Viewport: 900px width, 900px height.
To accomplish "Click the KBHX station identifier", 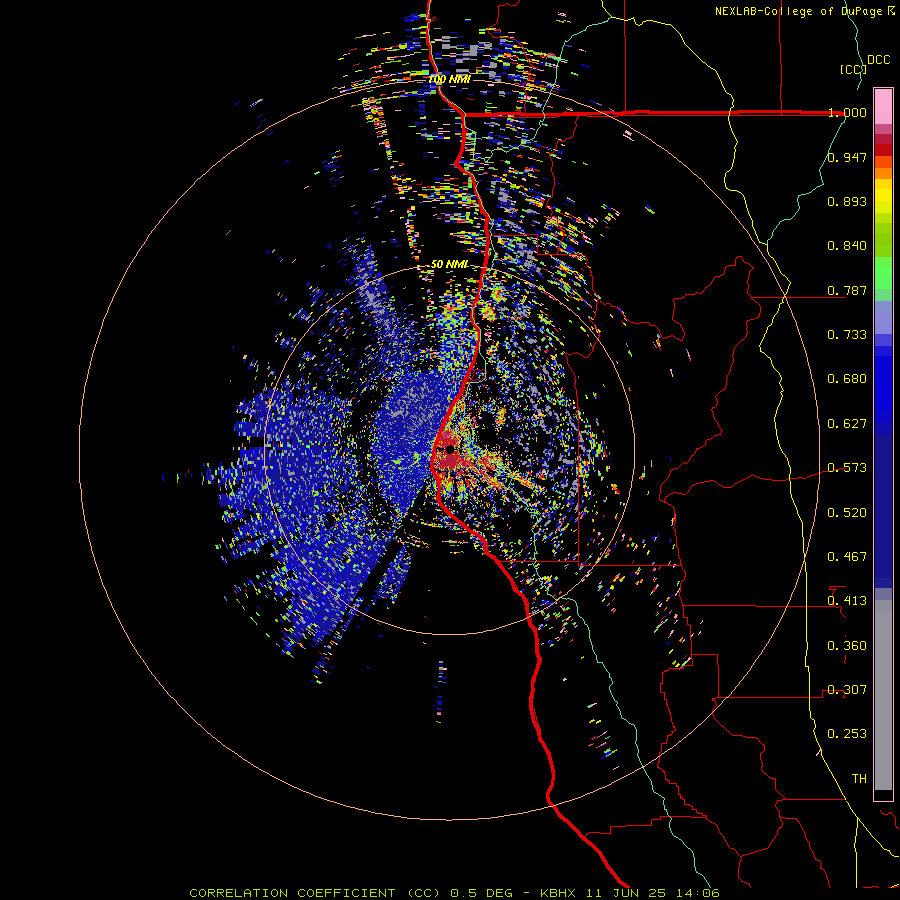I will 560,893.
